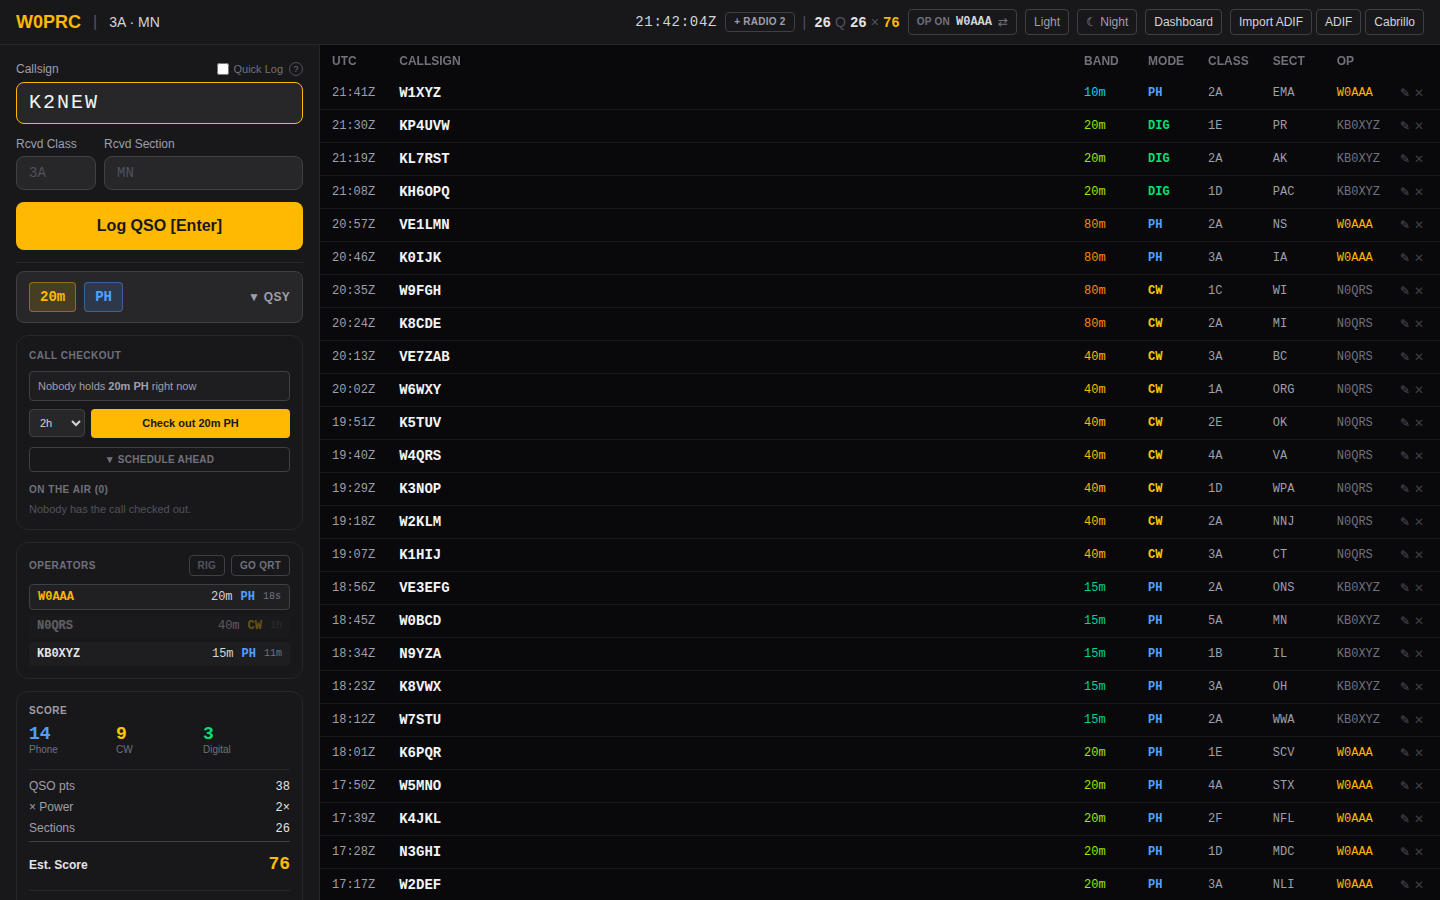Delete the W0BCD log entry

click(1419, 621)
